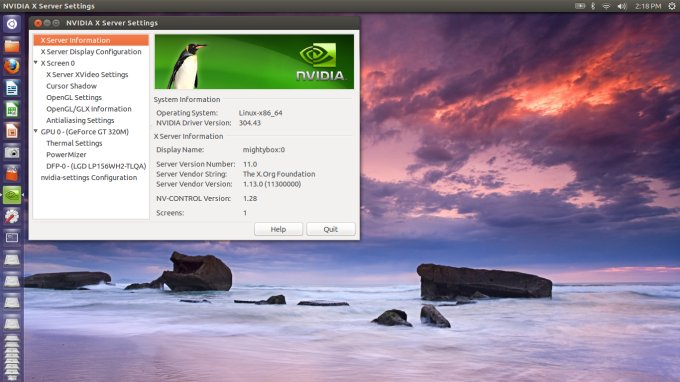Open nvidia-settings Configuration
The width and height of the screenshot is (680, 382).
[x=89, y=177]
